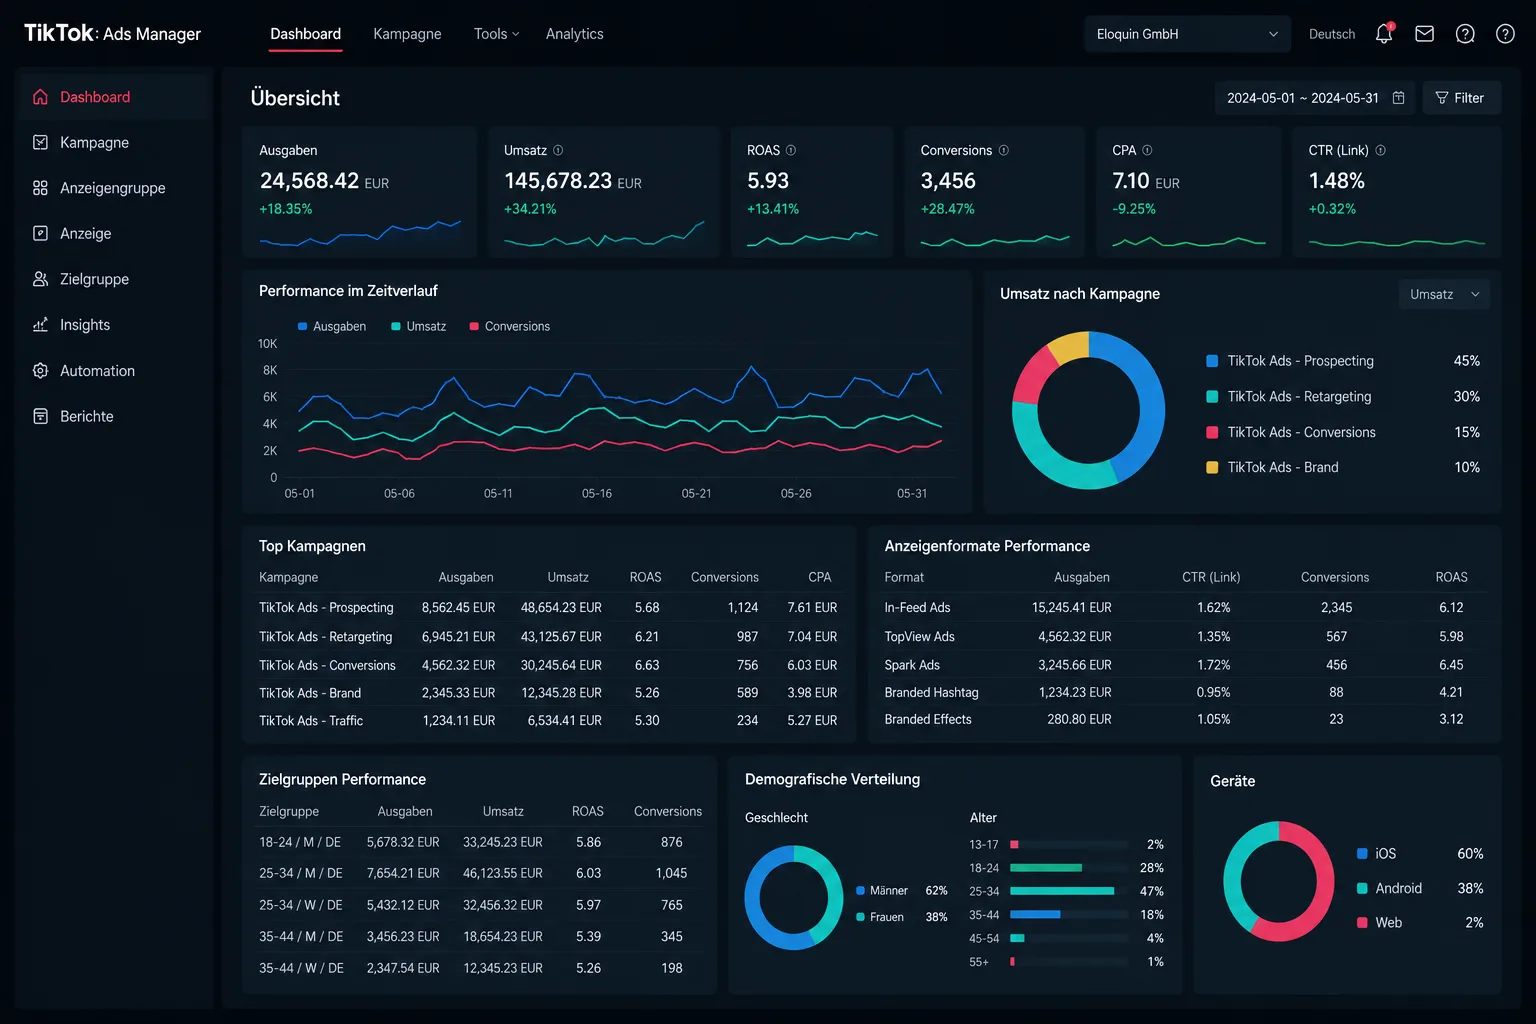This screenshot has width=1536, height=1024.
Task: Toggle the Umsatz series in the chart legend
Action: point(419,327)
